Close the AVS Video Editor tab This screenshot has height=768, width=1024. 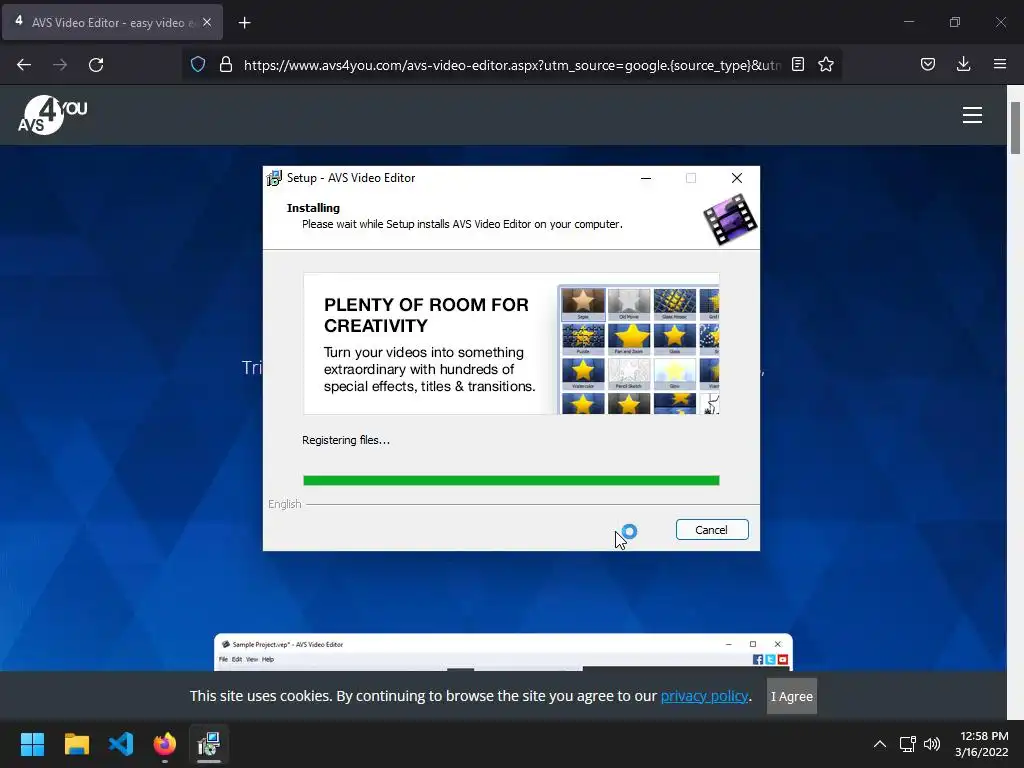point(207,23)
